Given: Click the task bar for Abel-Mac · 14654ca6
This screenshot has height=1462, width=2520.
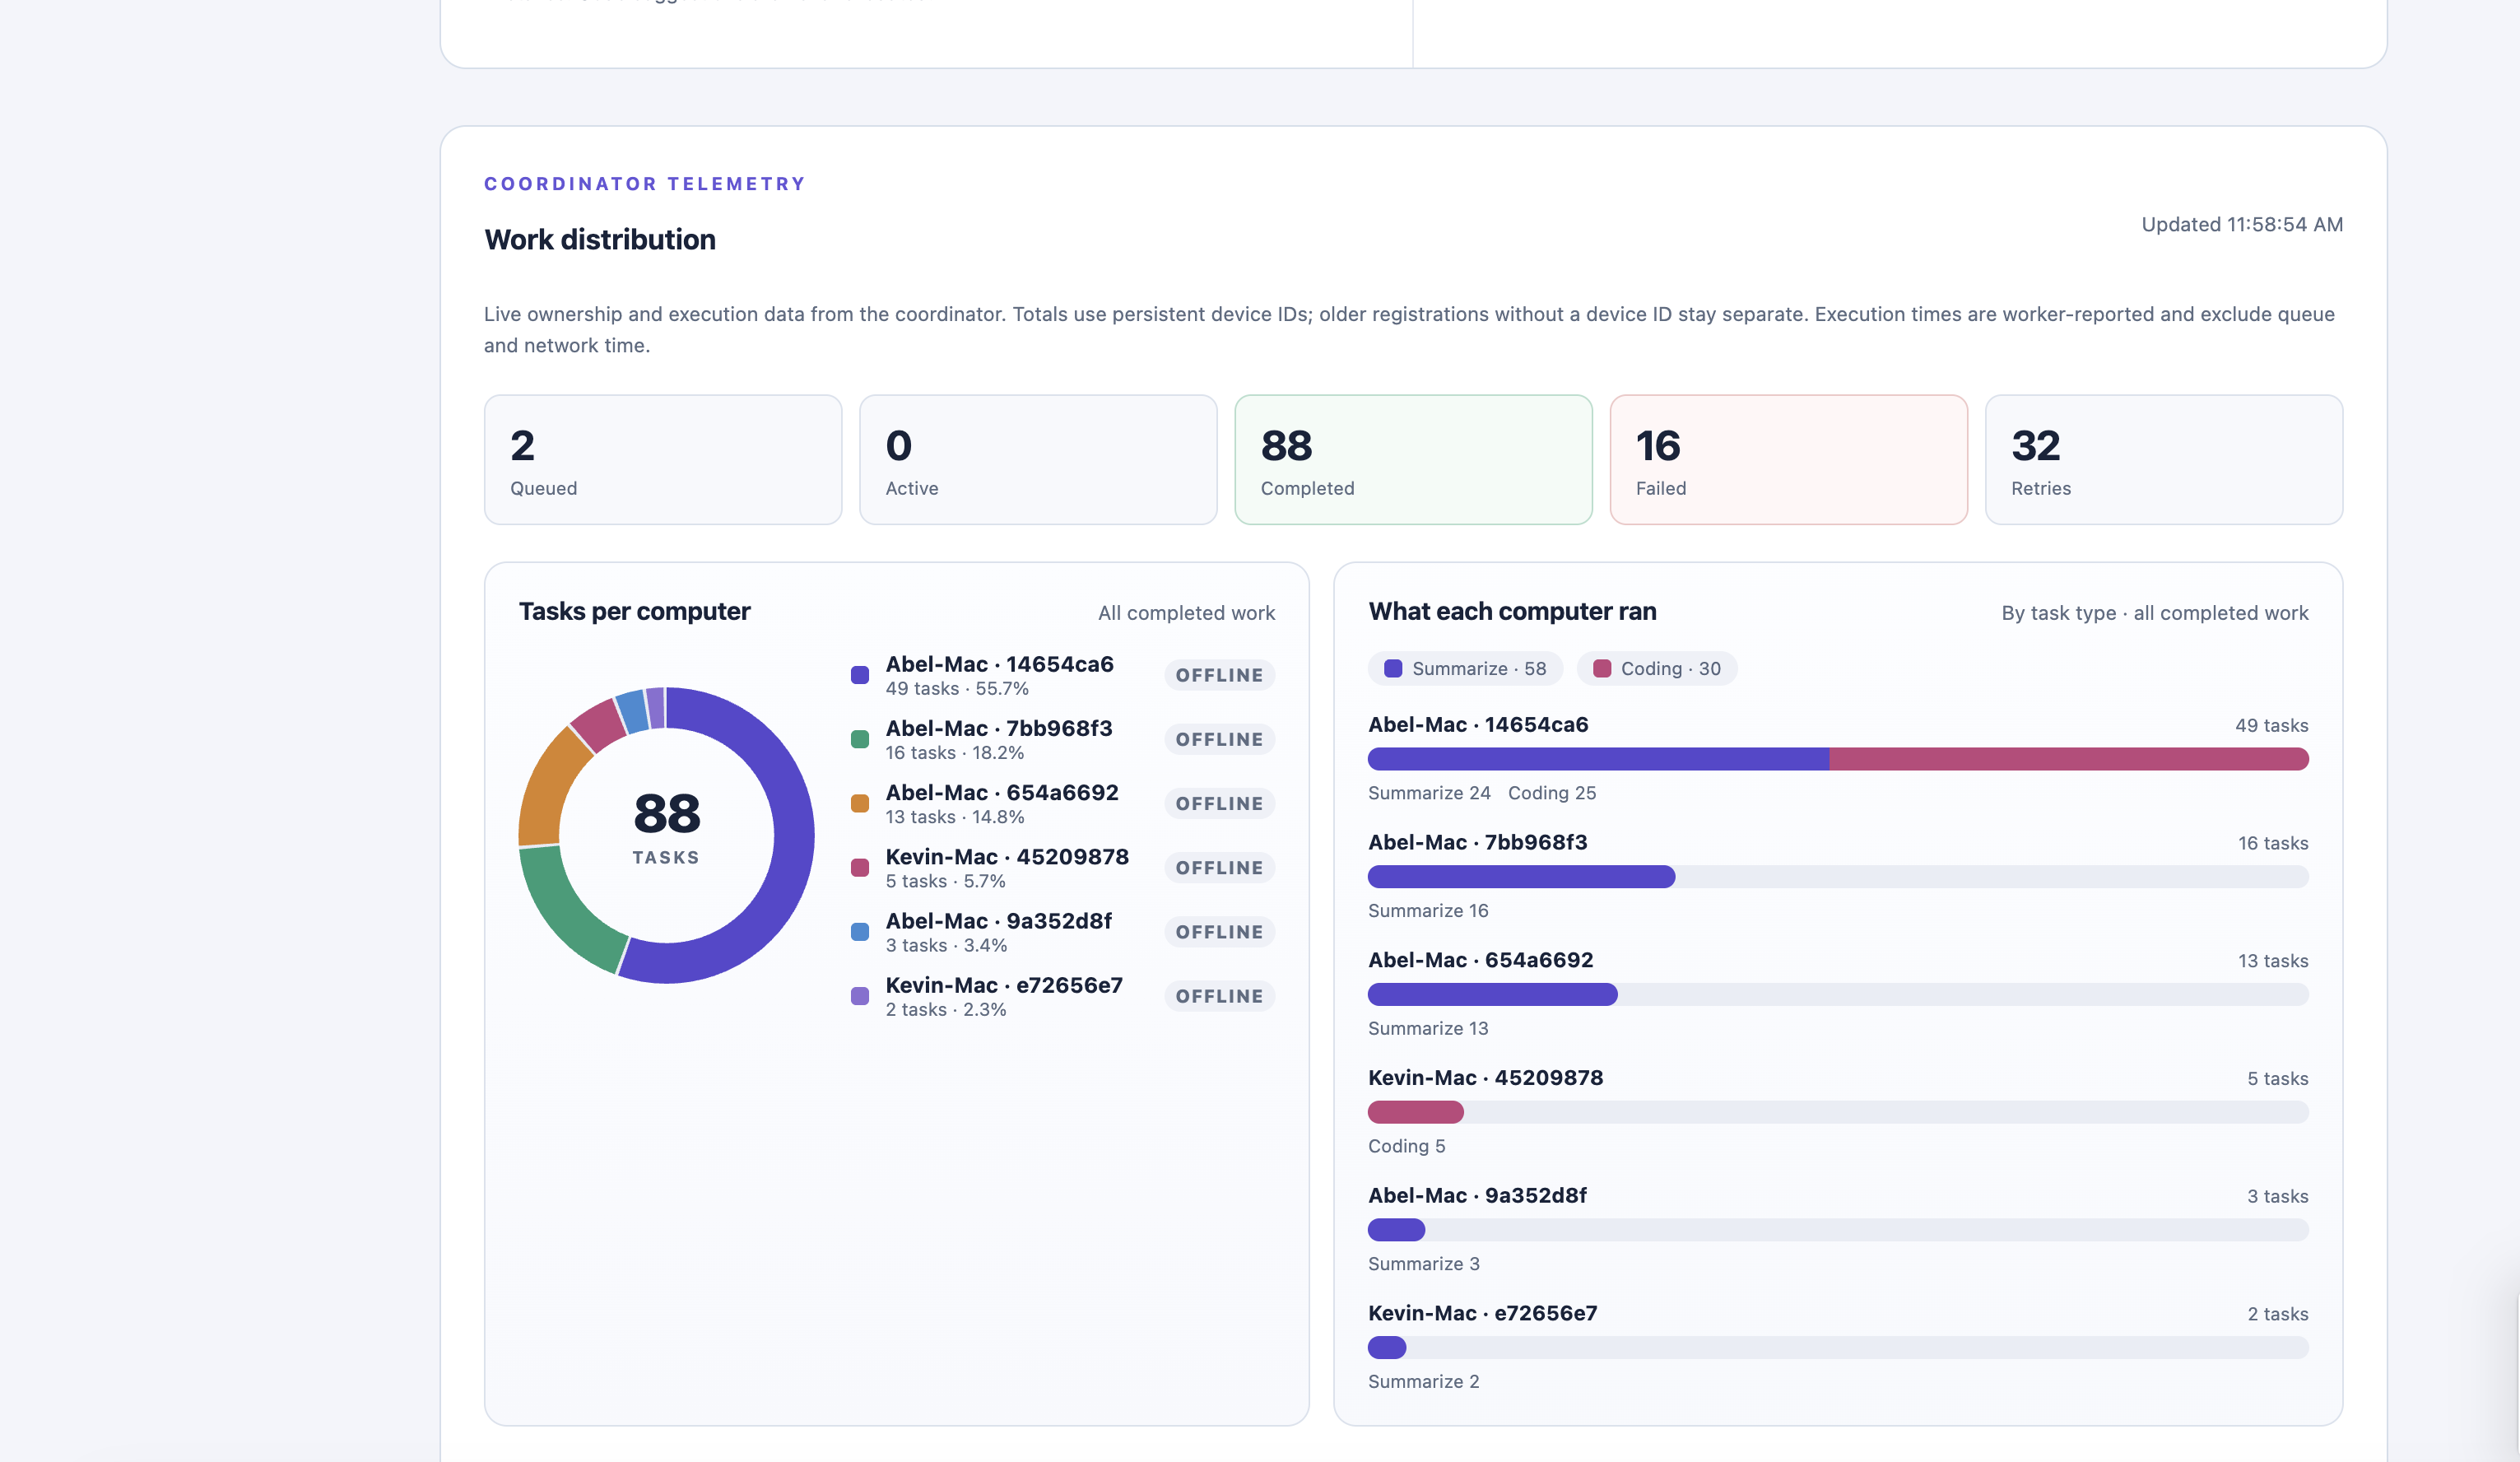Looking at the screenshot, I should click(x=1838, y=759).
